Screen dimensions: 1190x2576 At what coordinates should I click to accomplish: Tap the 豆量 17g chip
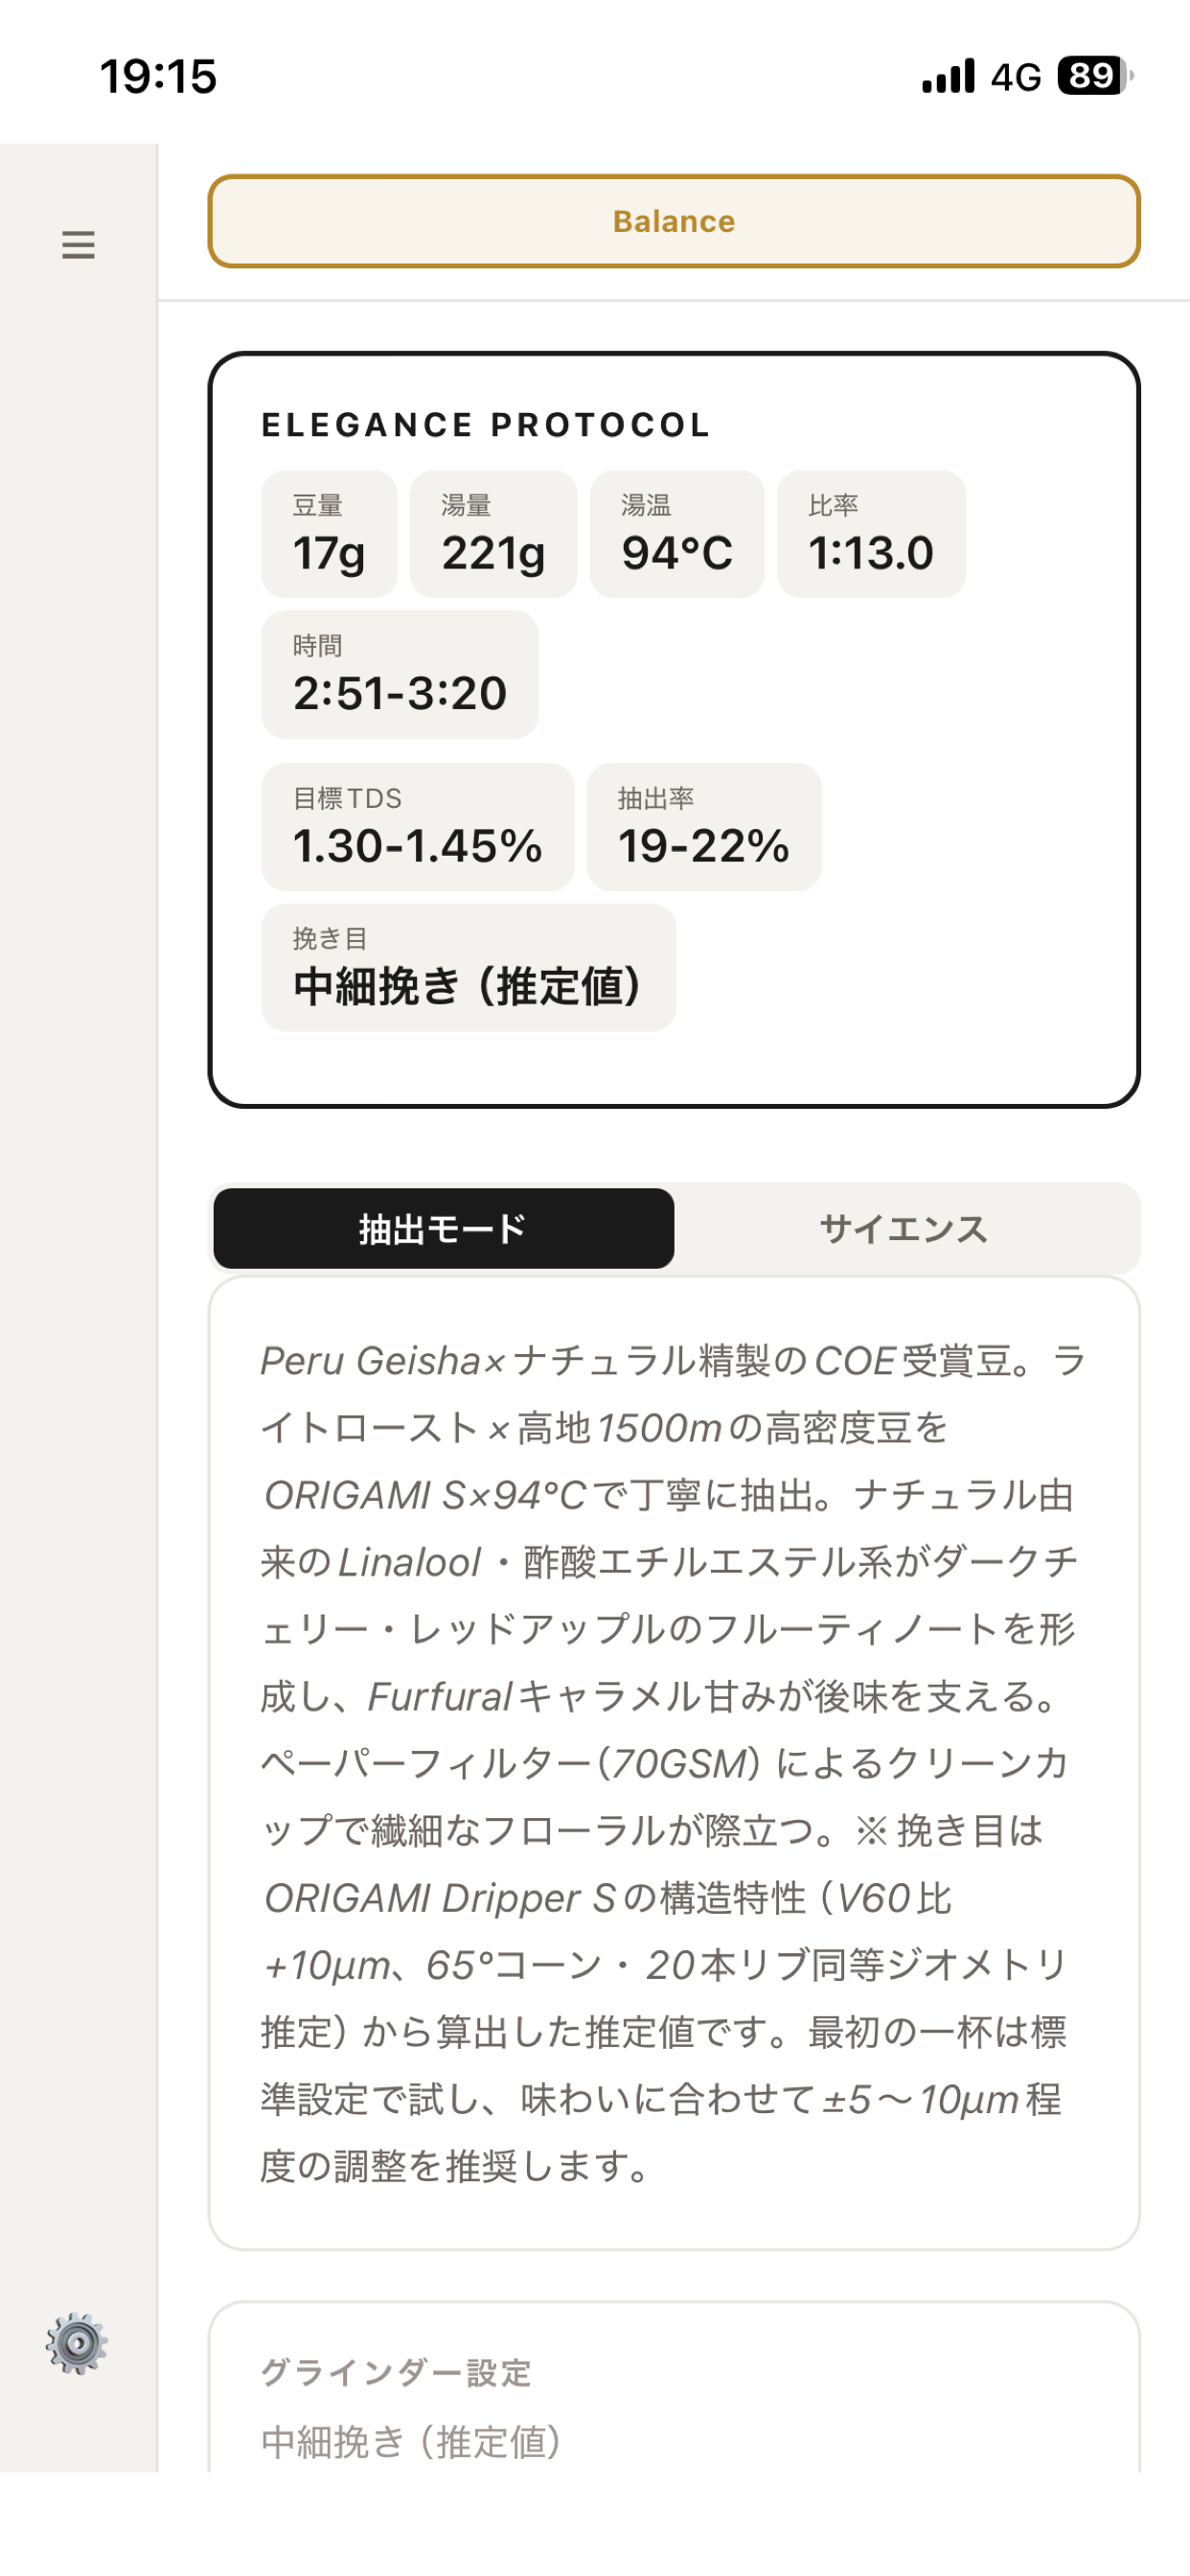[329, 534]
